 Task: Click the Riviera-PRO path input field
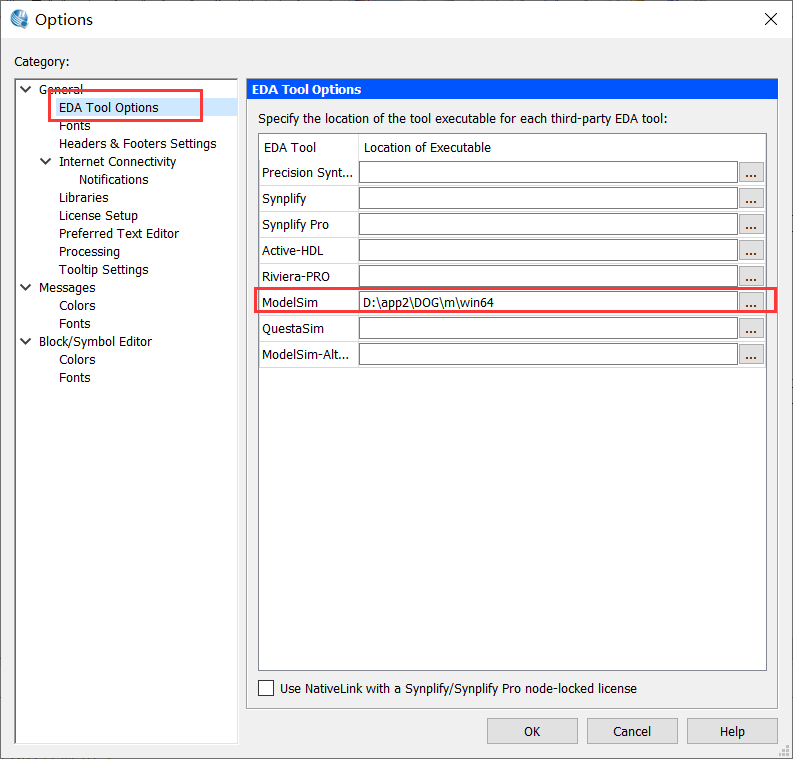point(548,276)
